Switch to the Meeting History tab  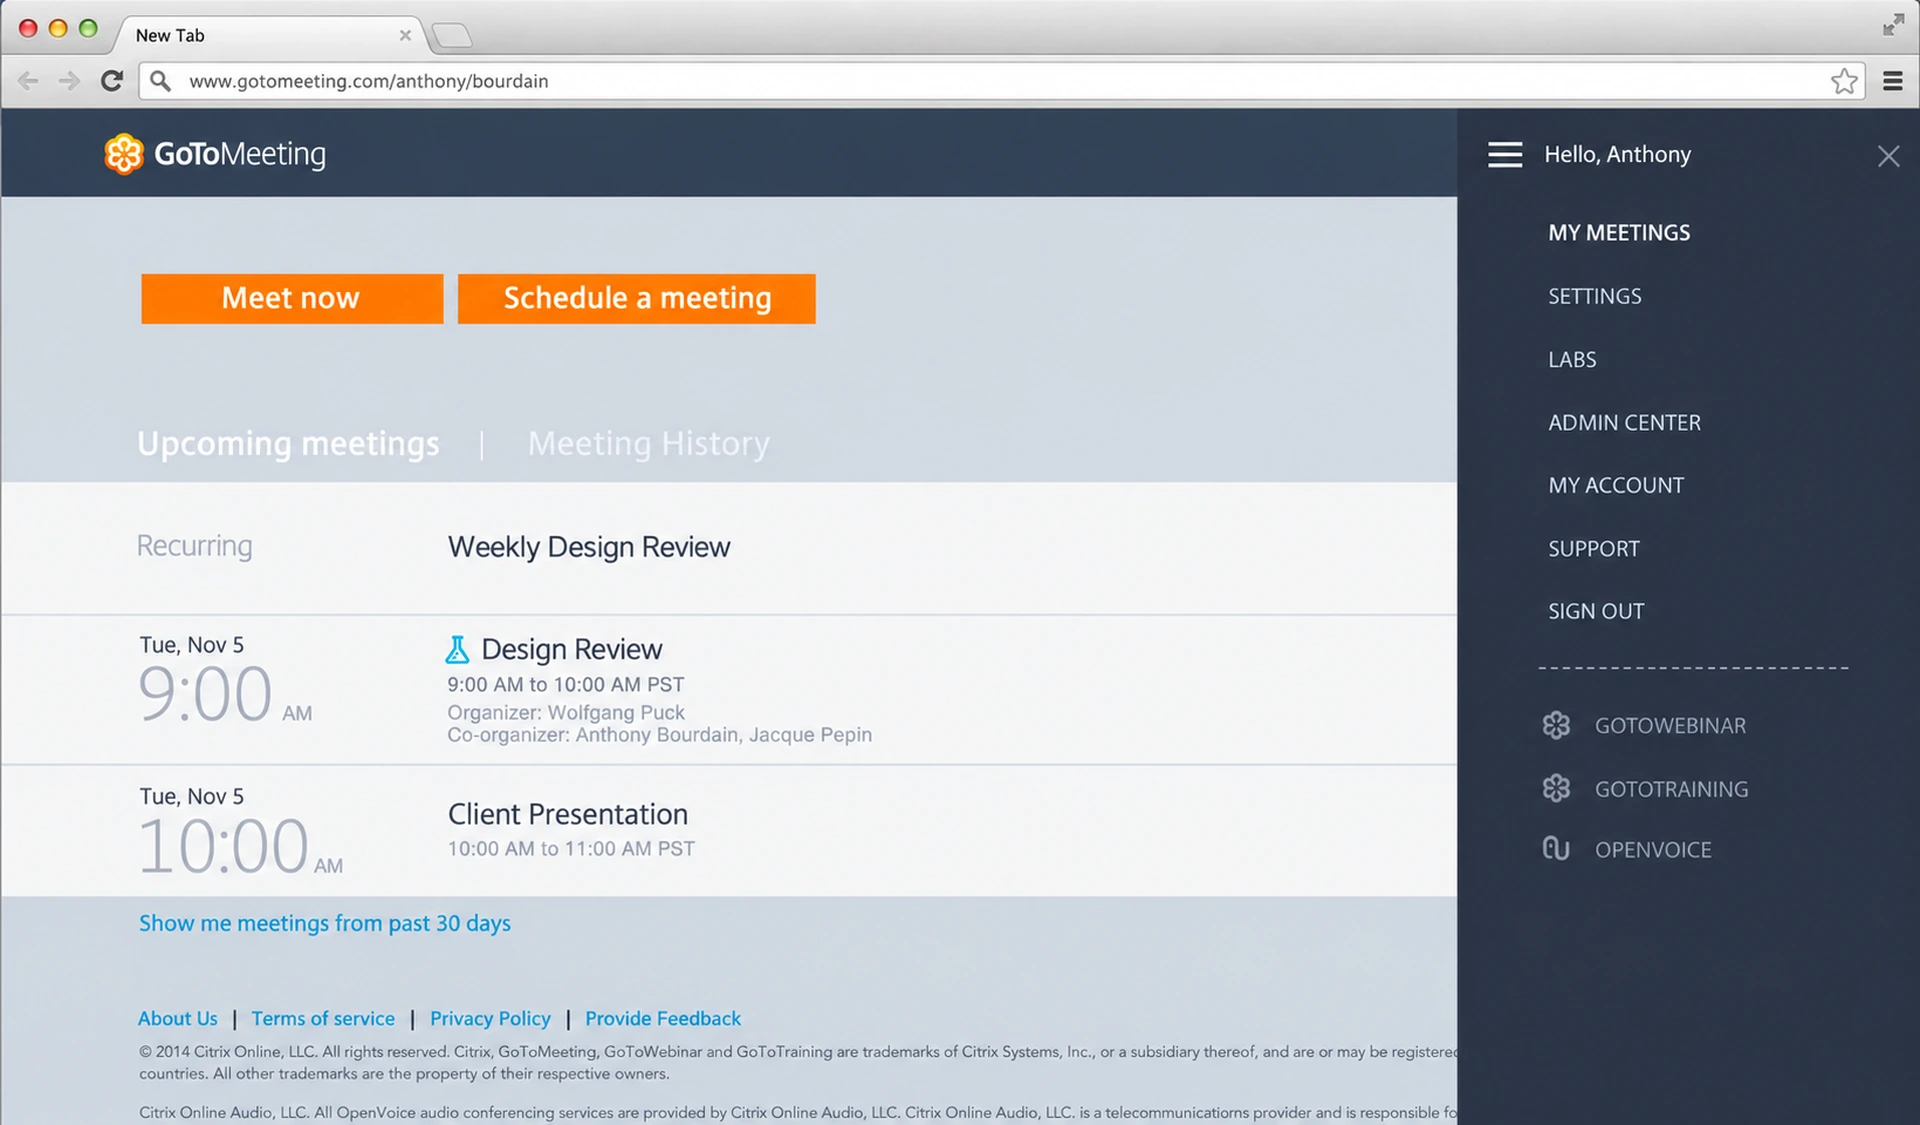coord(649,443)
